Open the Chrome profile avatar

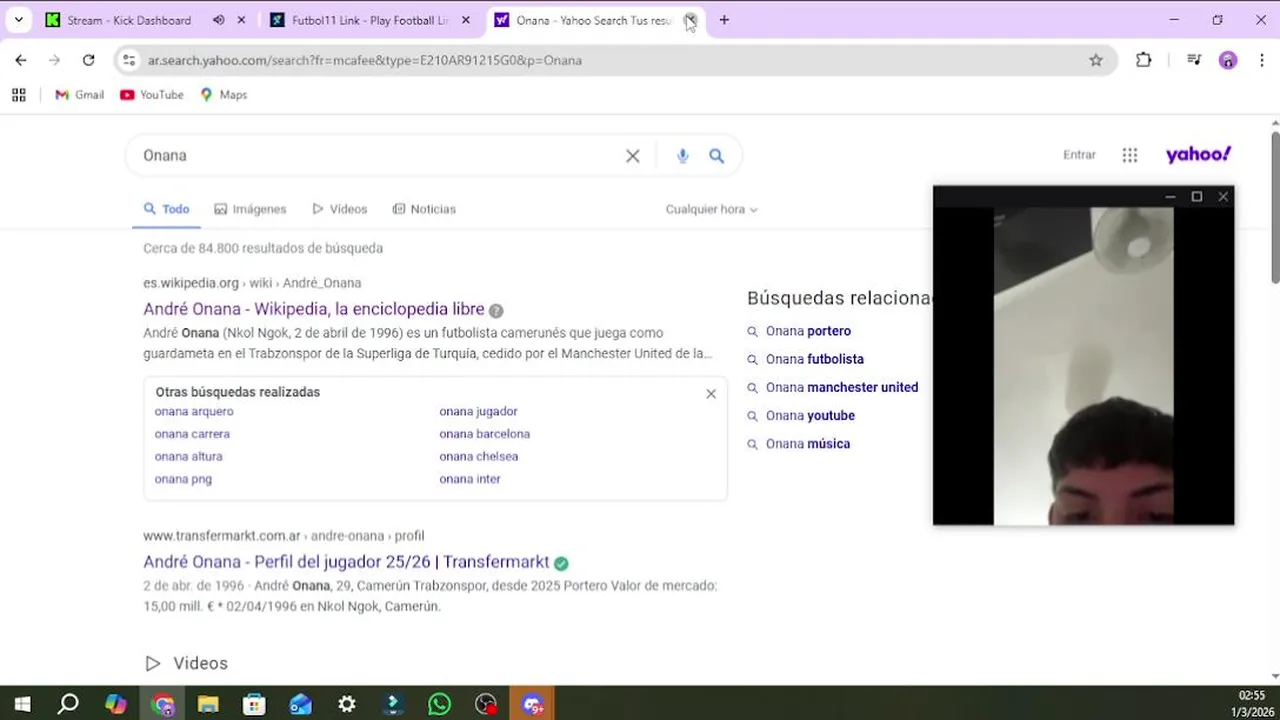click(1228, 60)
